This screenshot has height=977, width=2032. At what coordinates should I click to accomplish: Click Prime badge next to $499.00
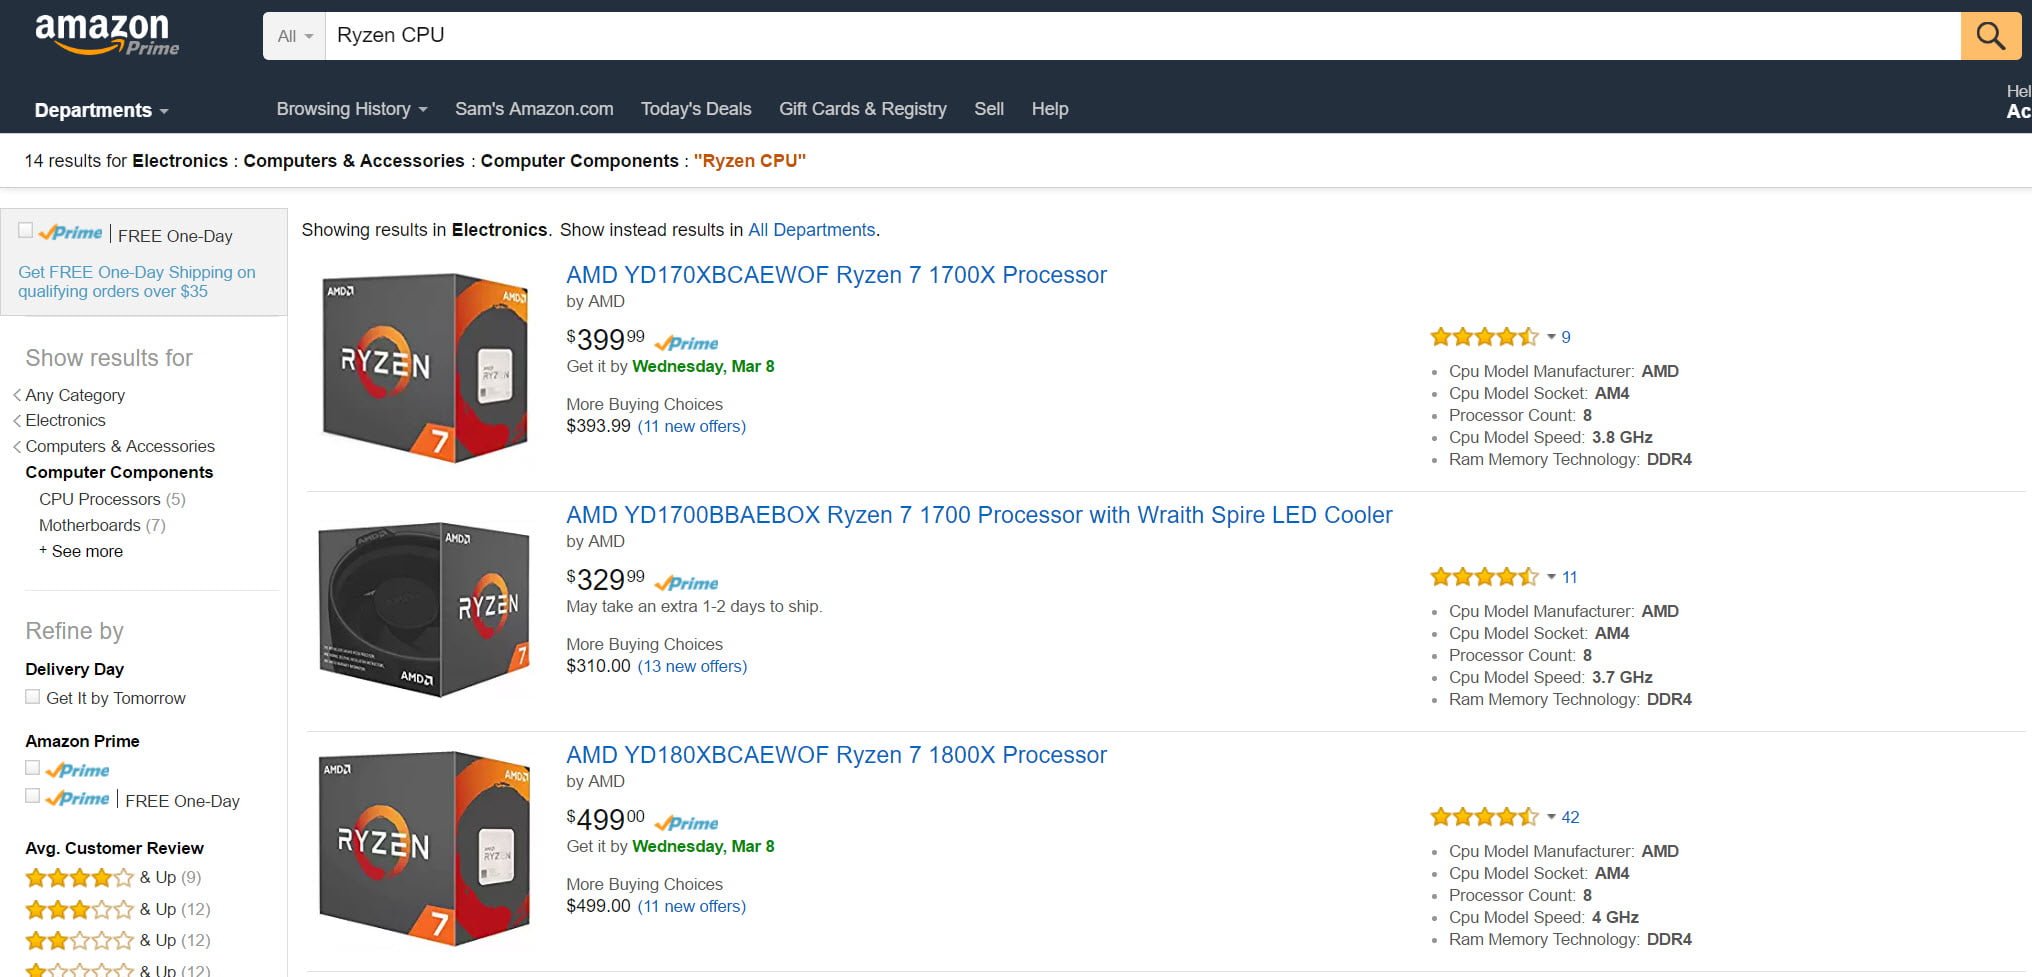[x=686, y=823]
